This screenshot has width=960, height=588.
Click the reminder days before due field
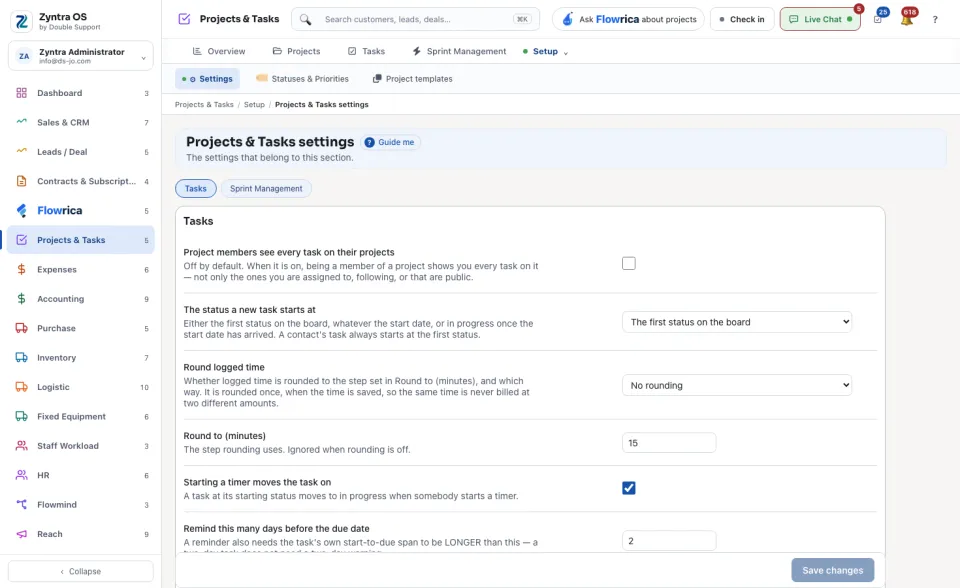pos(669,541)
